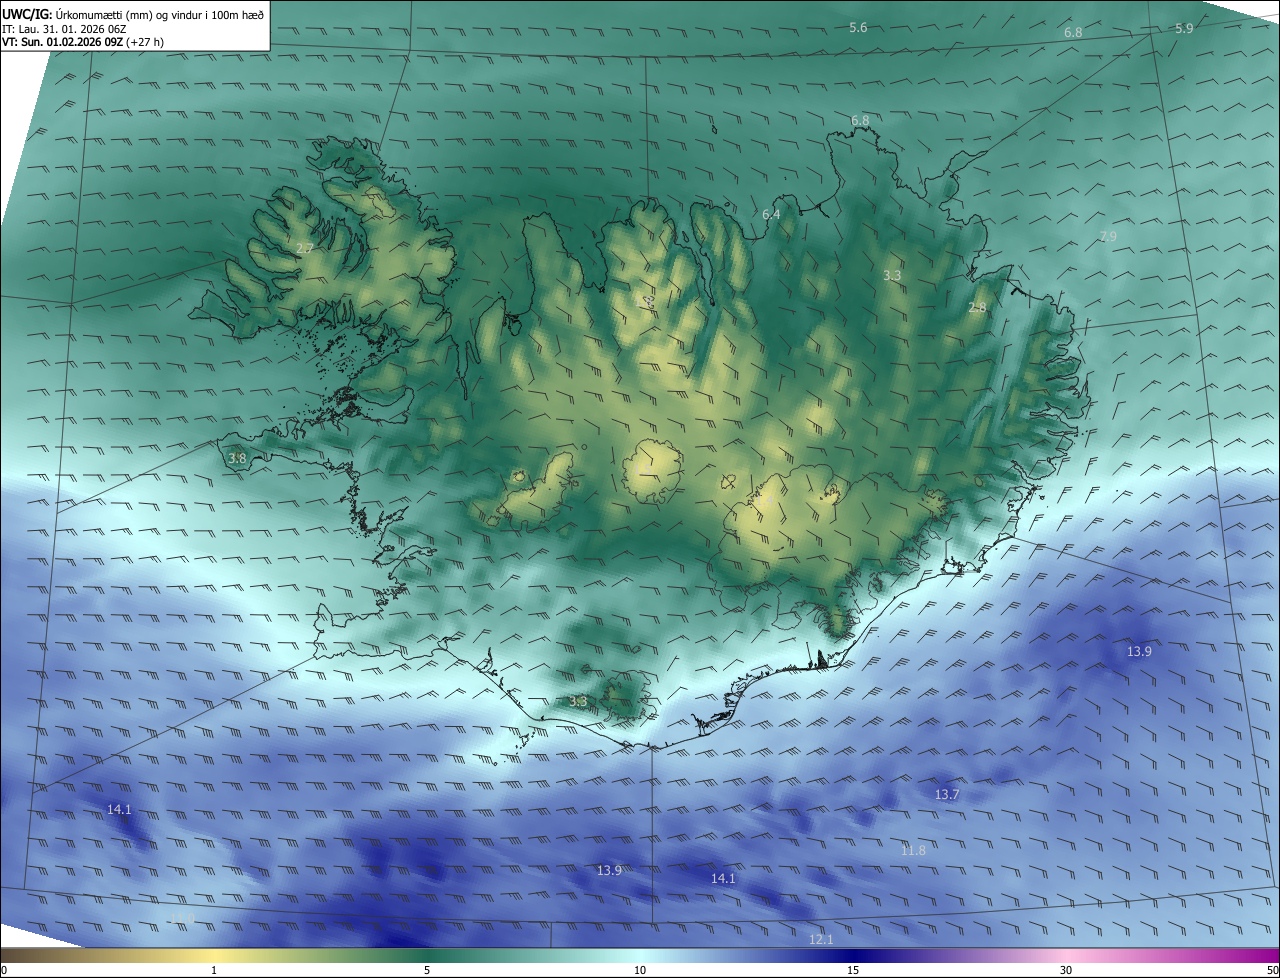Click the color scale tick labeled 30
This screenshot has width=1280, height=978.
coord(1066,970)
